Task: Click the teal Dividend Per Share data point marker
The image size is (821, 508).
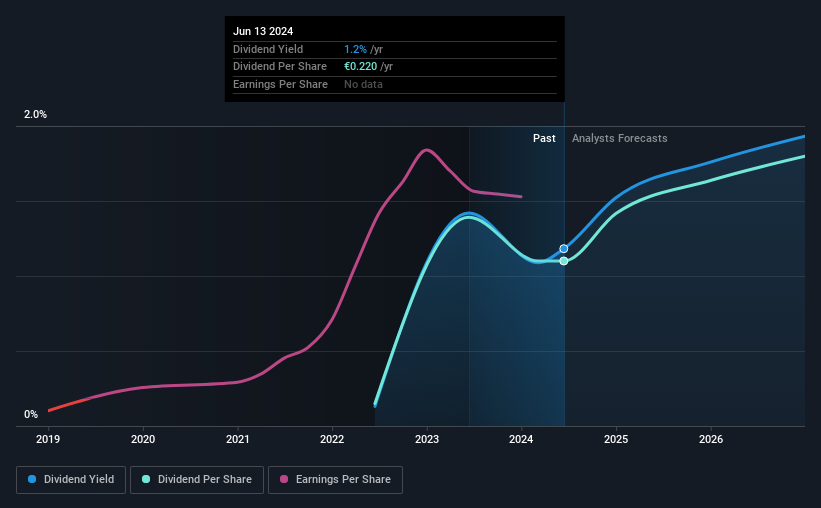Action: click(564, 261)
